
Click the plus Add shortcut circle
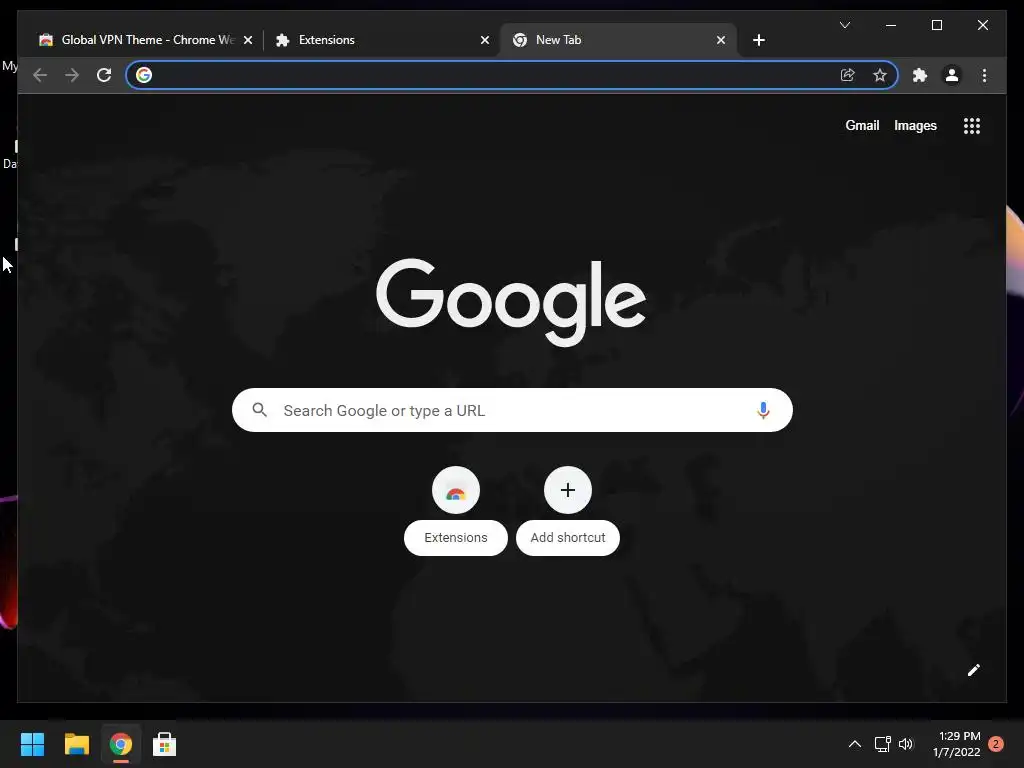(568, 490)
